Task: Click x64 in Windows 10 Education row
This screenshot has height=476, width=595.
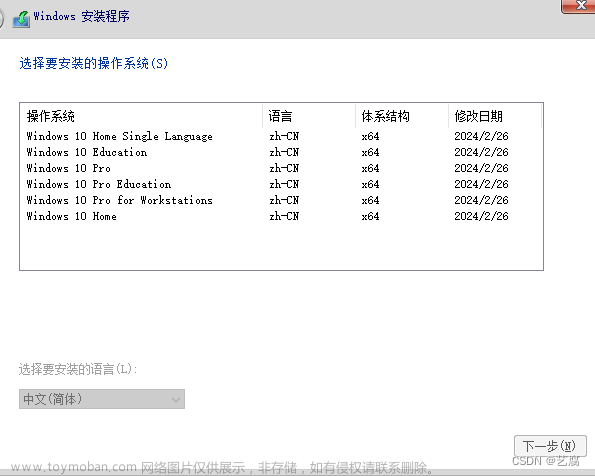Action: (370, 152)
